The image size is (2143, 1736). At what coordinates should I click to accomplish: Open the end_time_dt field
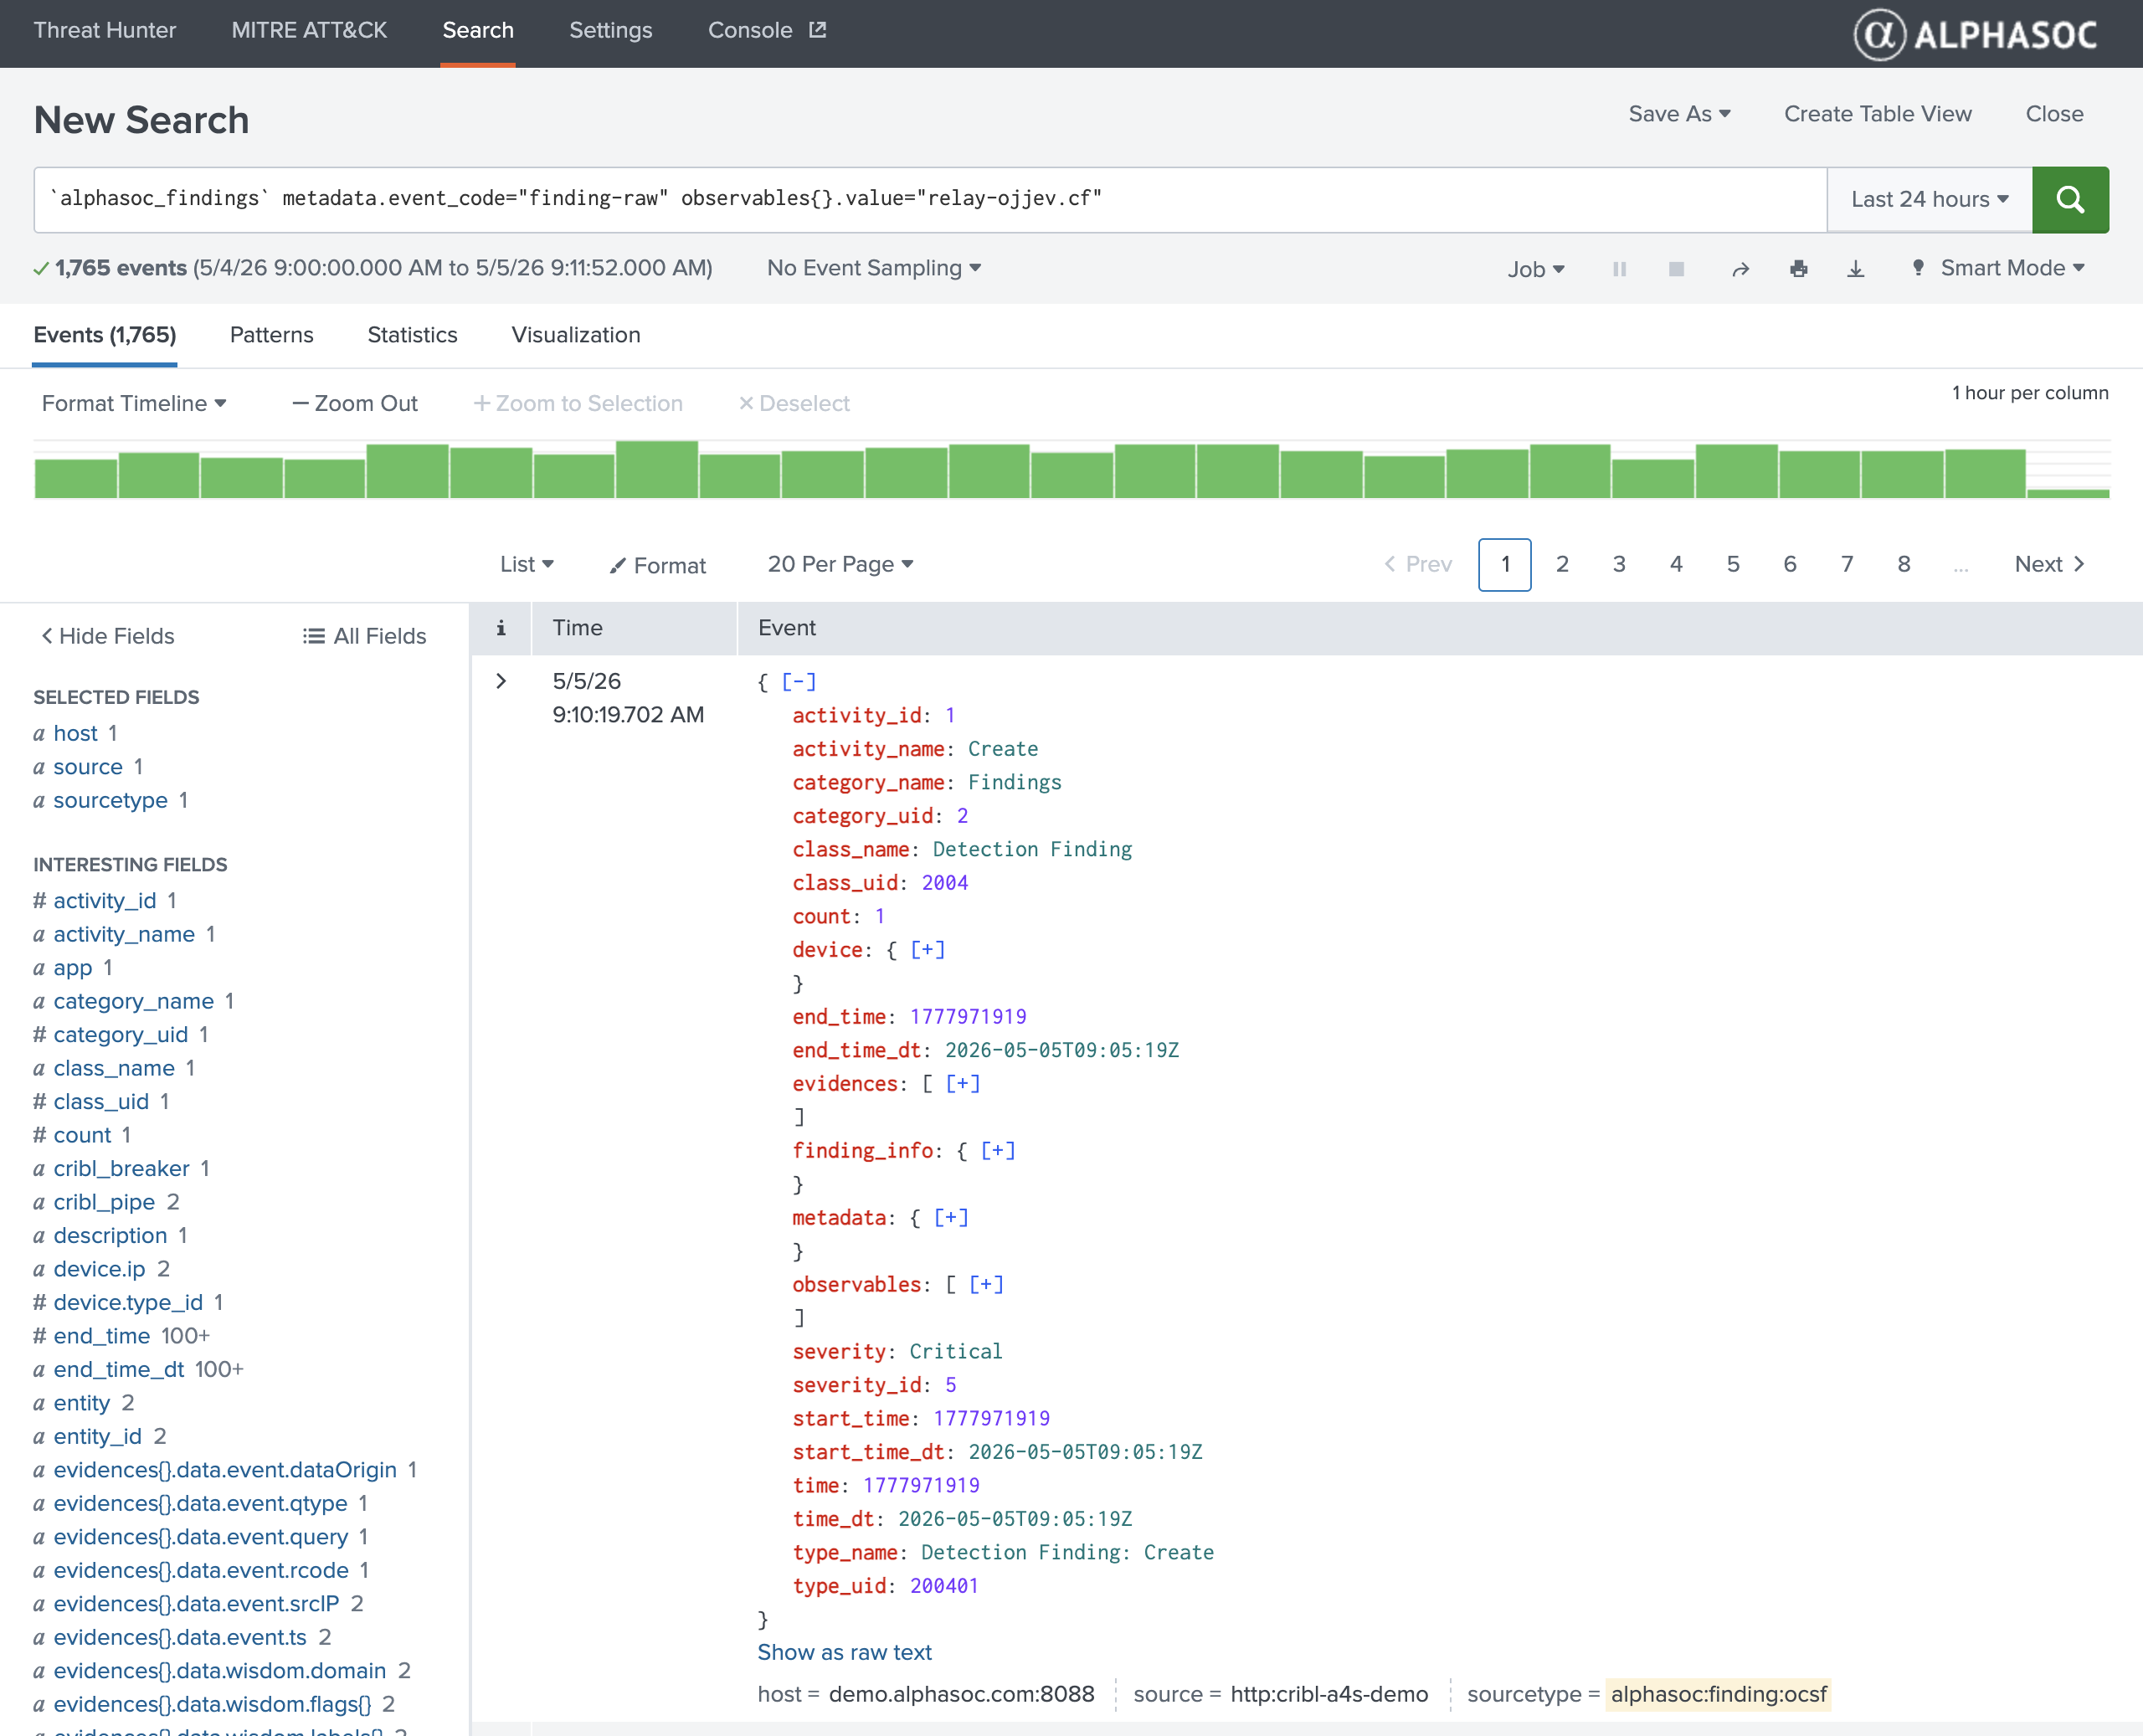click(118, 1369)
